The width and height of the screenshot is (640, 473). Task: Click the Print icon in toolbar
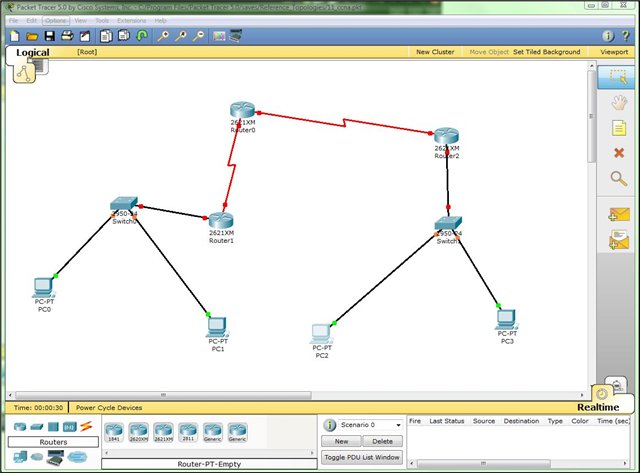[x=66, y=36]
